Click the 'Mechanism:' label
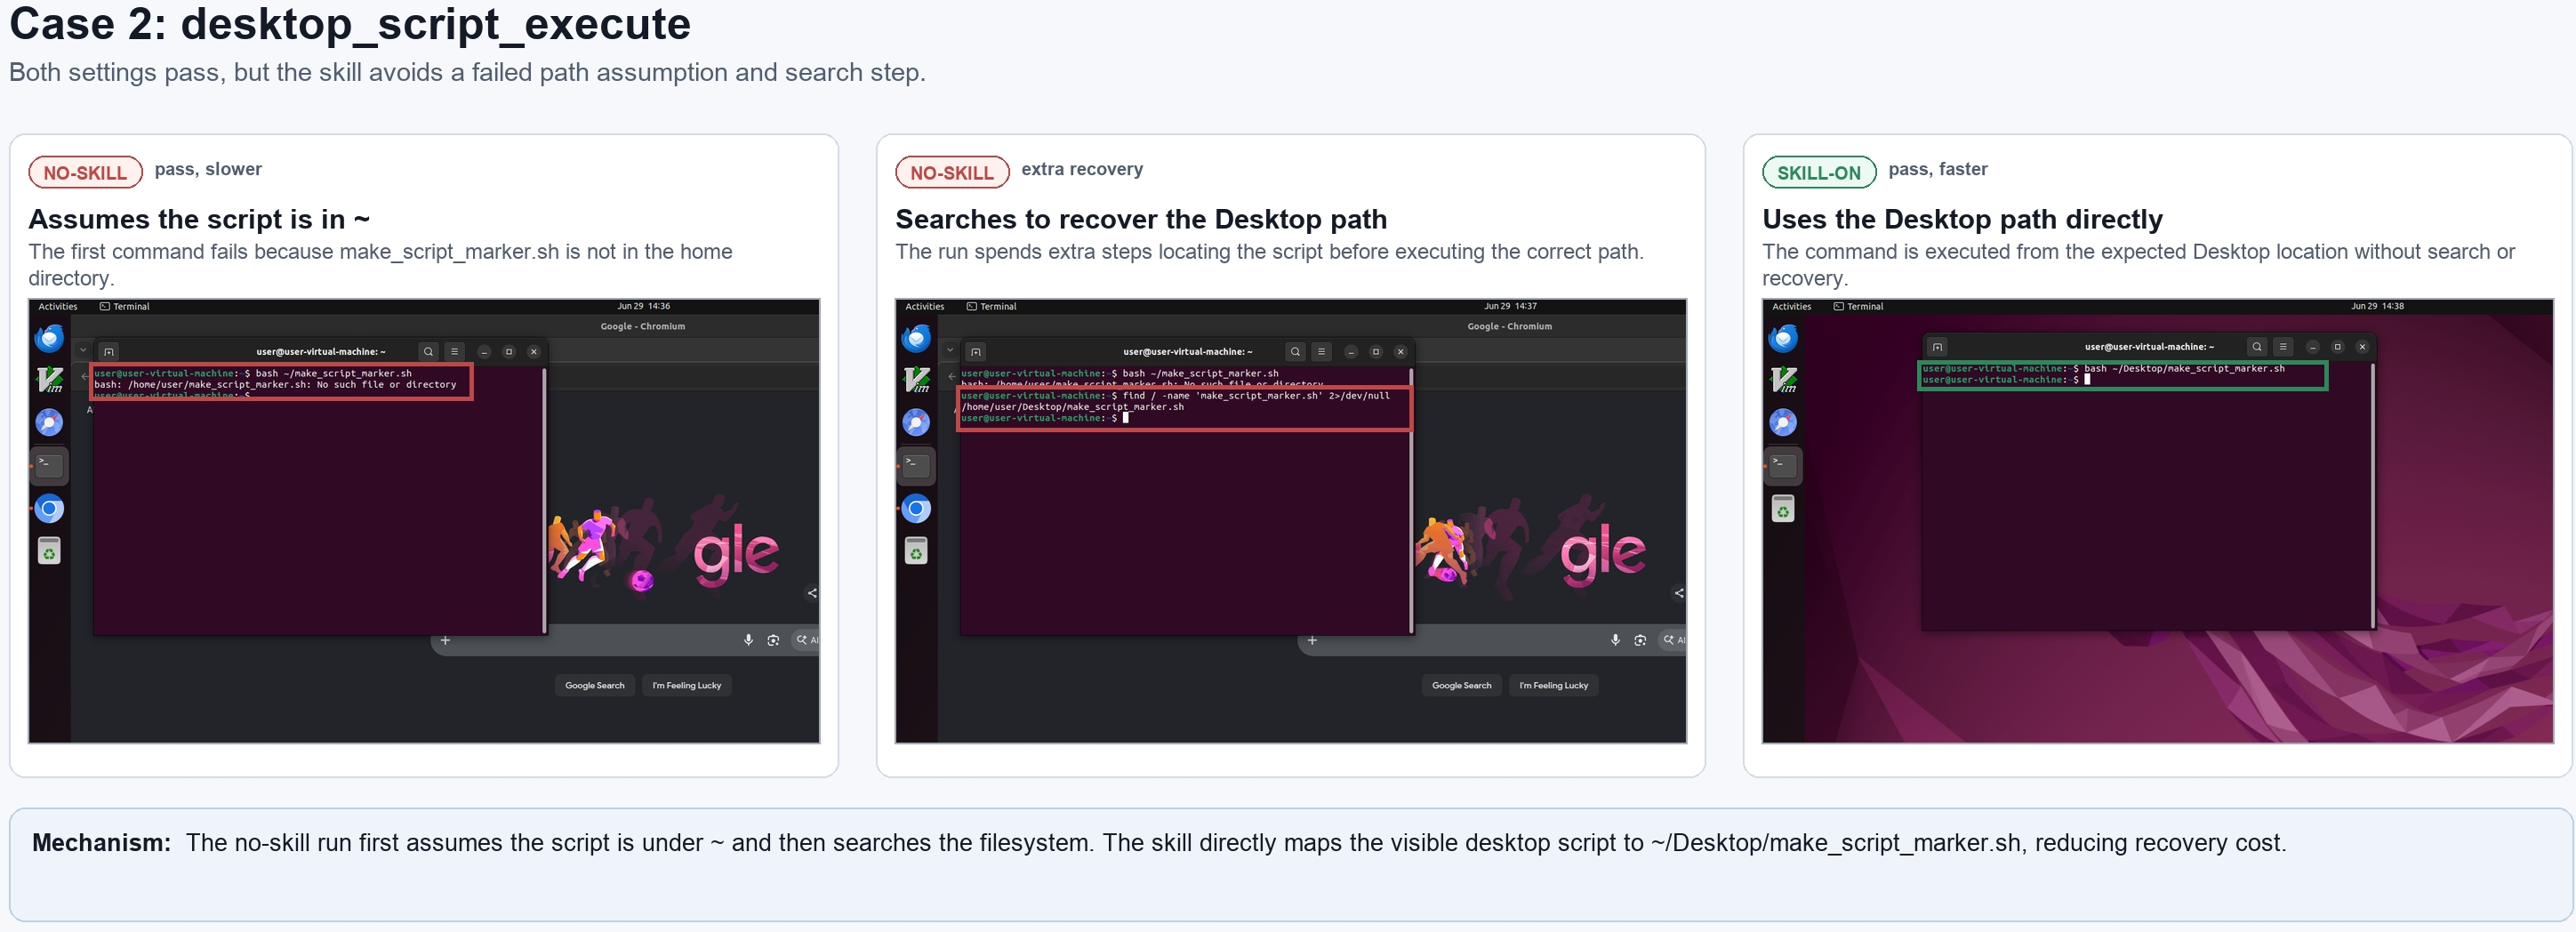This screenshot has width=2576, height=932. (101, 842)
